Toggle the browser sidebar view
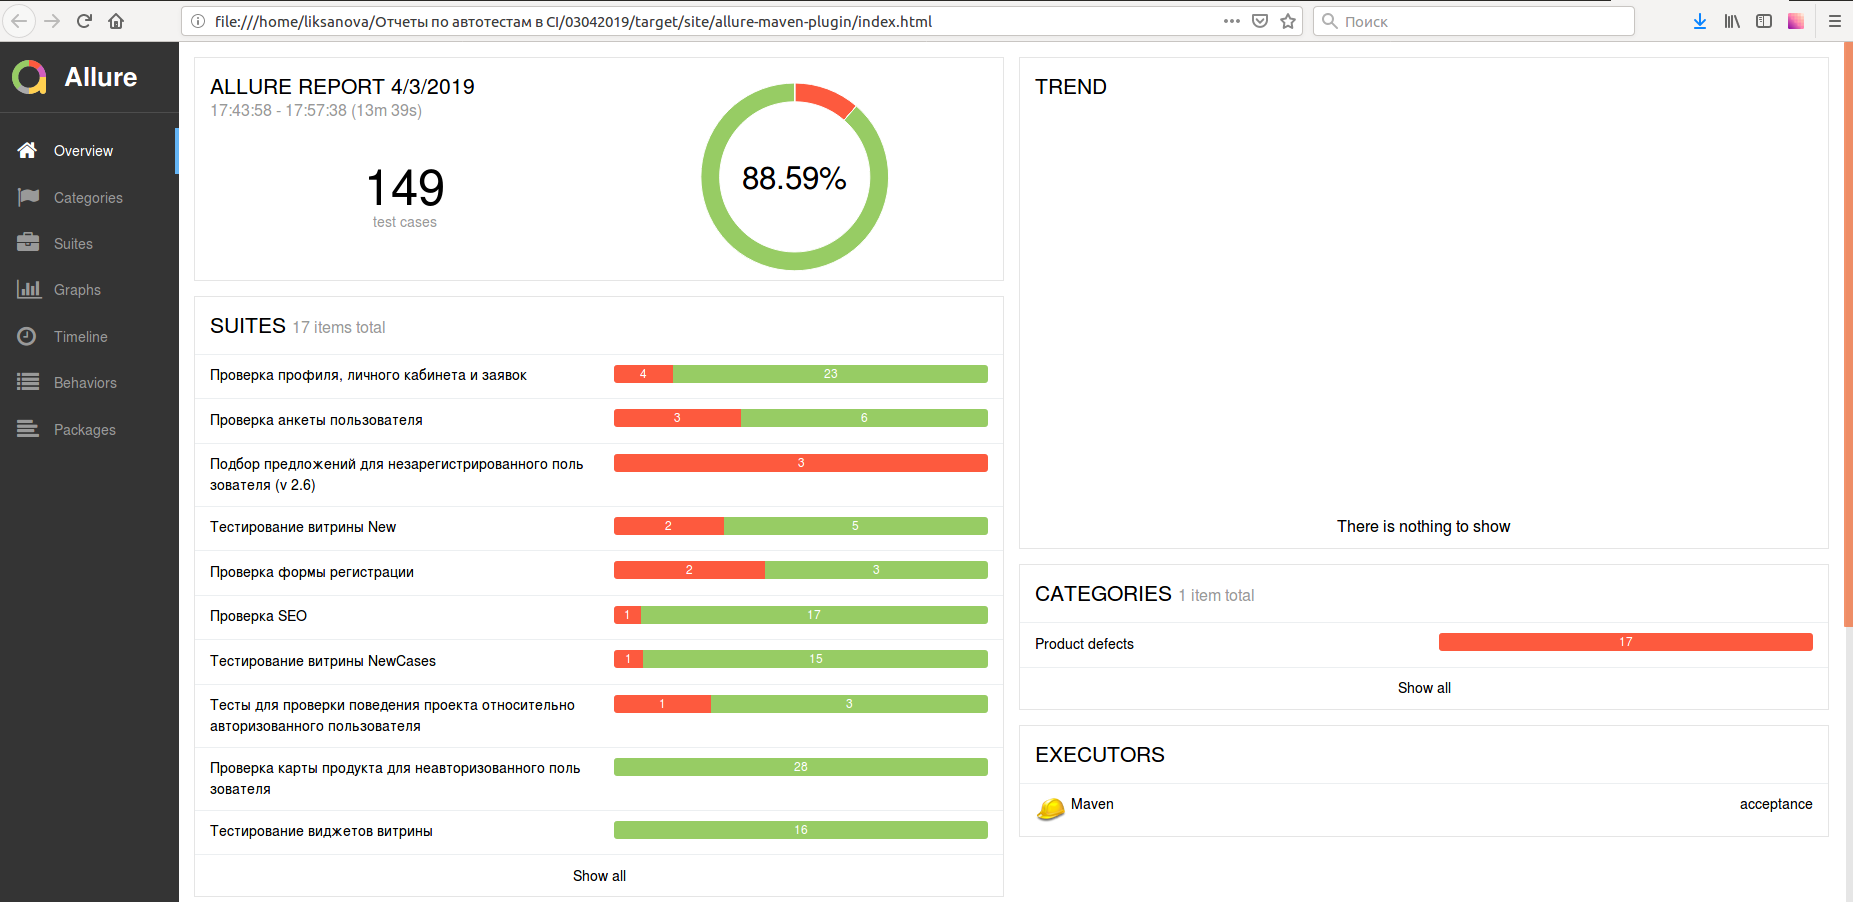 click(x=1764, y=21)
